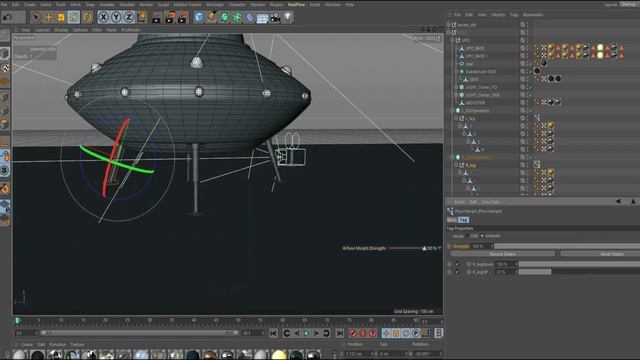Click the Spline Pen icon
This screenshot has width=640, height=360.
[x=211, y=17]
